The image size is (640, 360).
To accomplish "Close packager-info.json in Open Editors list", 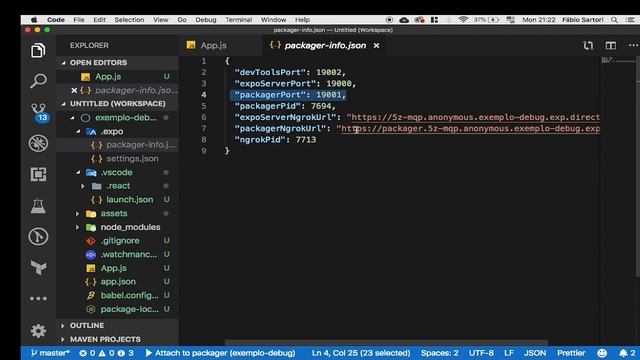I will pyautogui.click(x=74, y=90).
